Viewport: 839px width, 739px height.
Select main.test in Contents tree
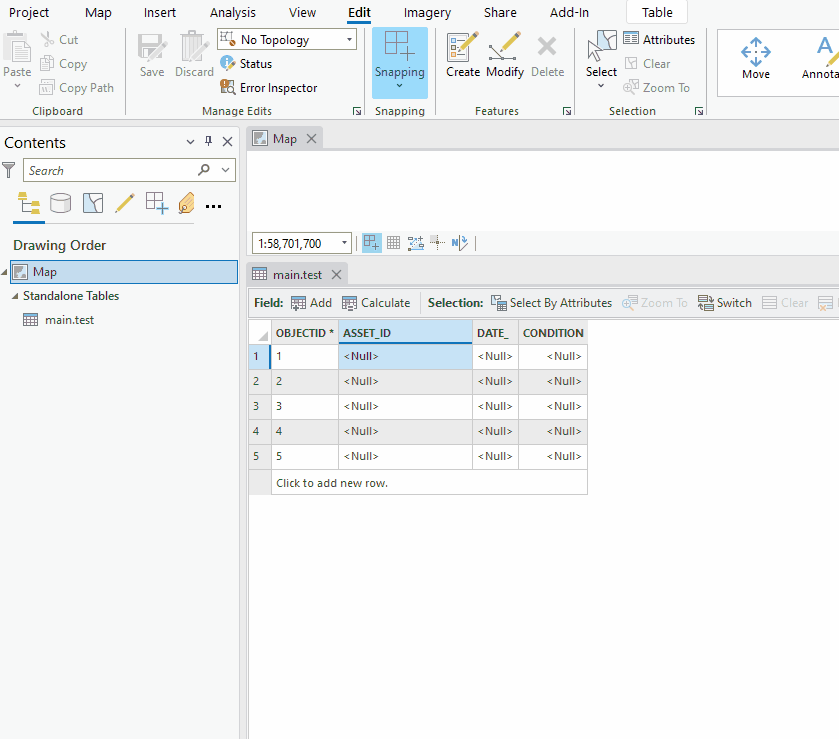[69, 320]
